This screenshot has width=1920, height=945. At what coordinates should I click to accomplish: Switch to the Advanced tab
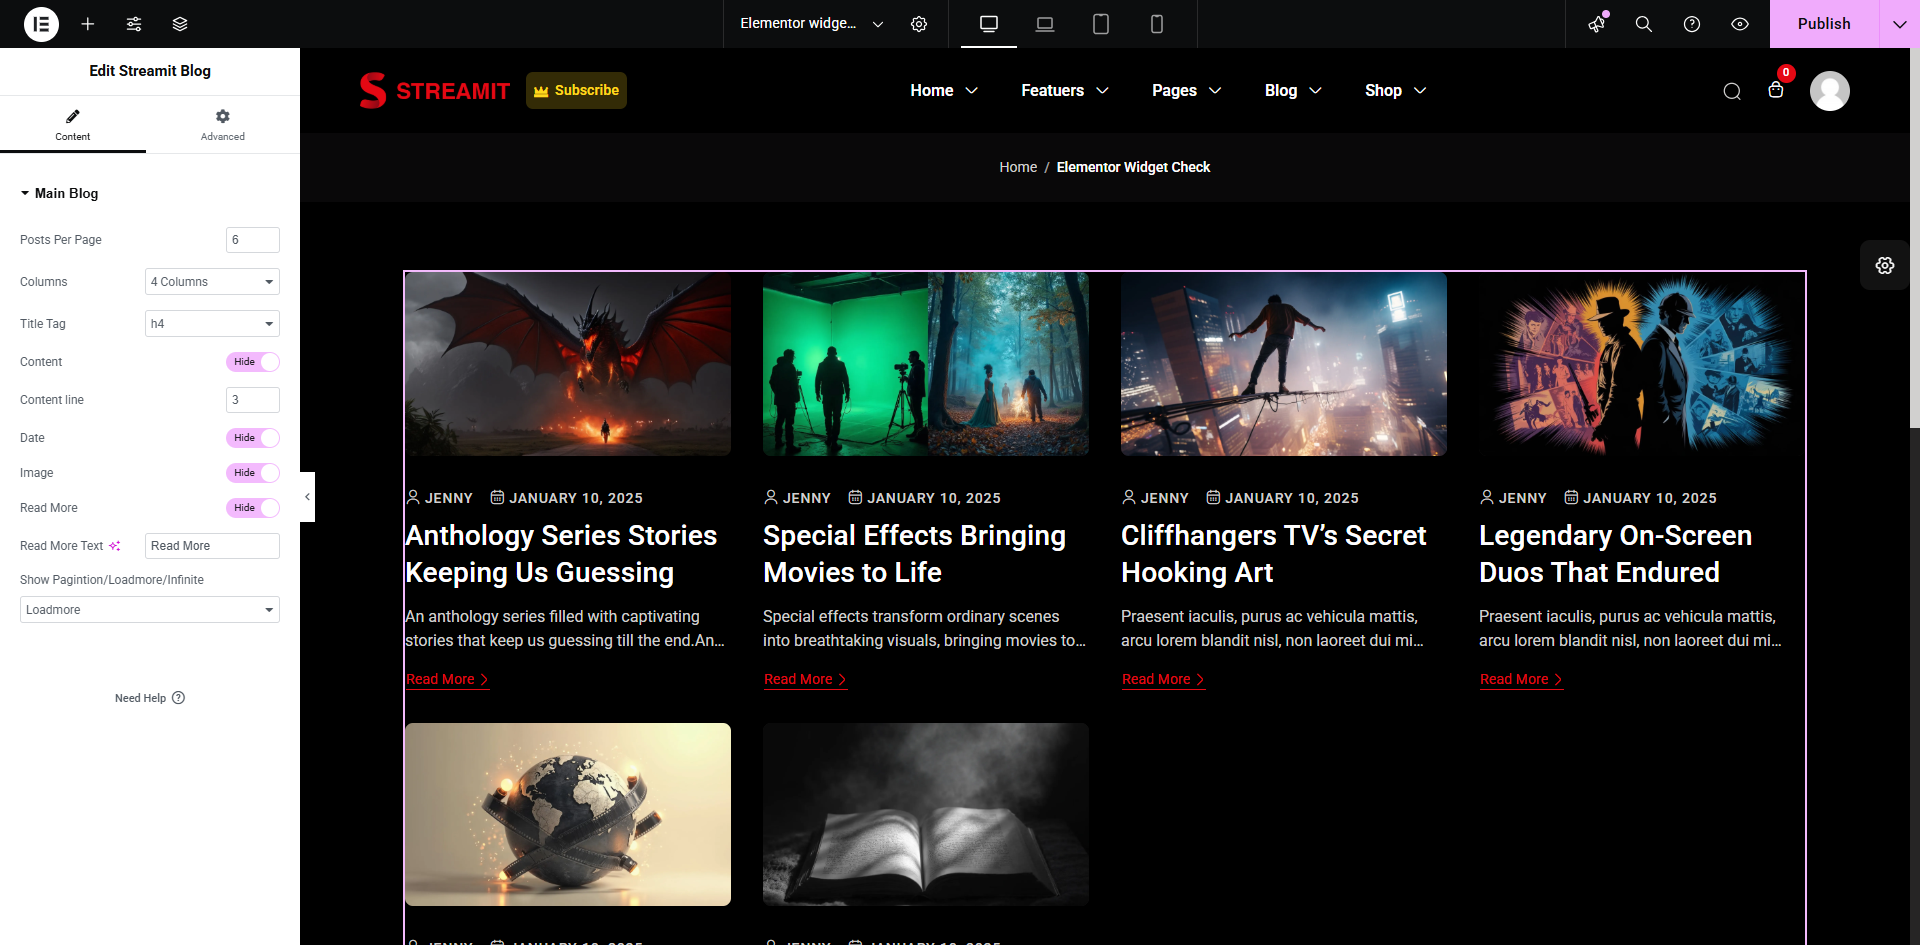(x=223, y=125)
